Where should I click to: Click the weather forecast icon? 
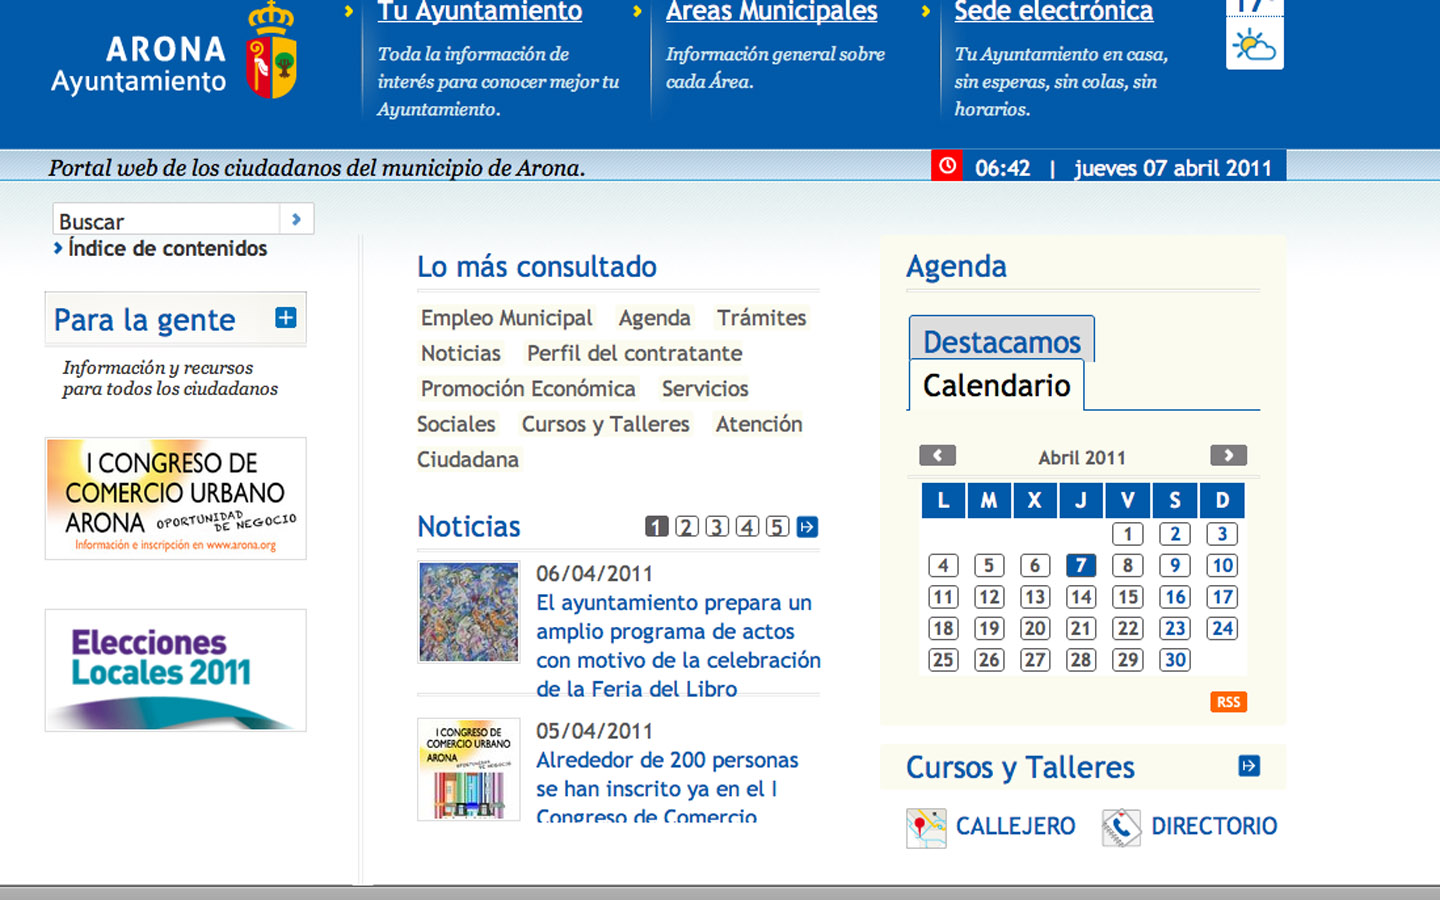(1254, 45)
